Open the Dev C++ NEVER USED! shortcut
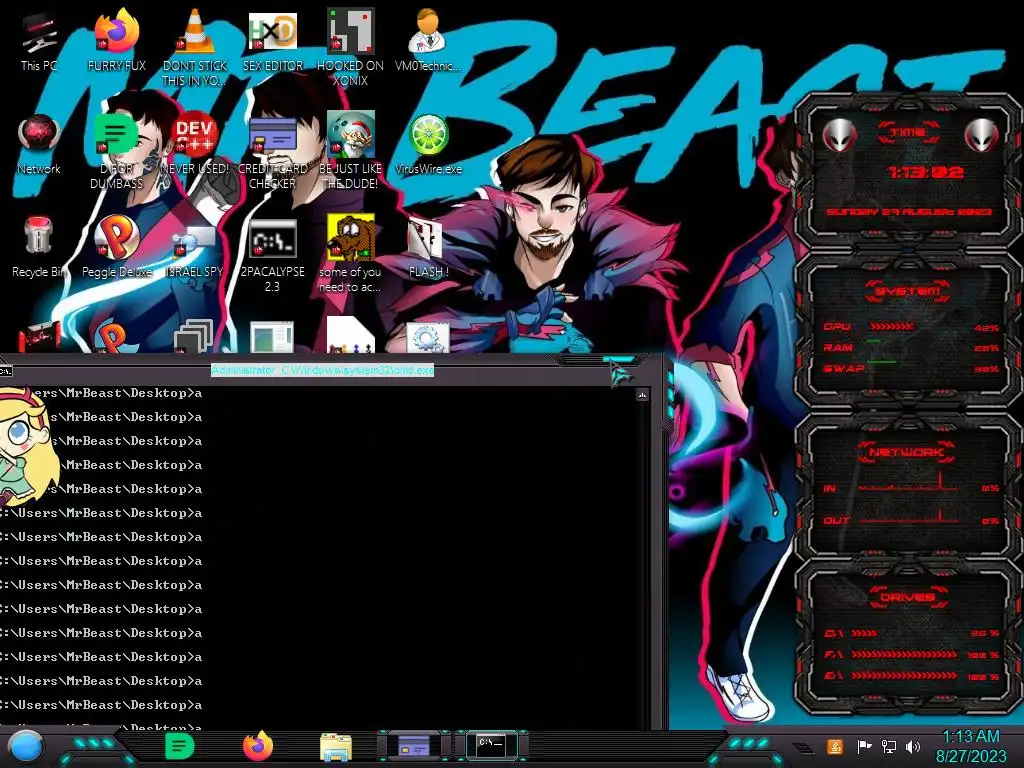The height and width of the screenshot is (768, 1024). click(x=195, y=144)
